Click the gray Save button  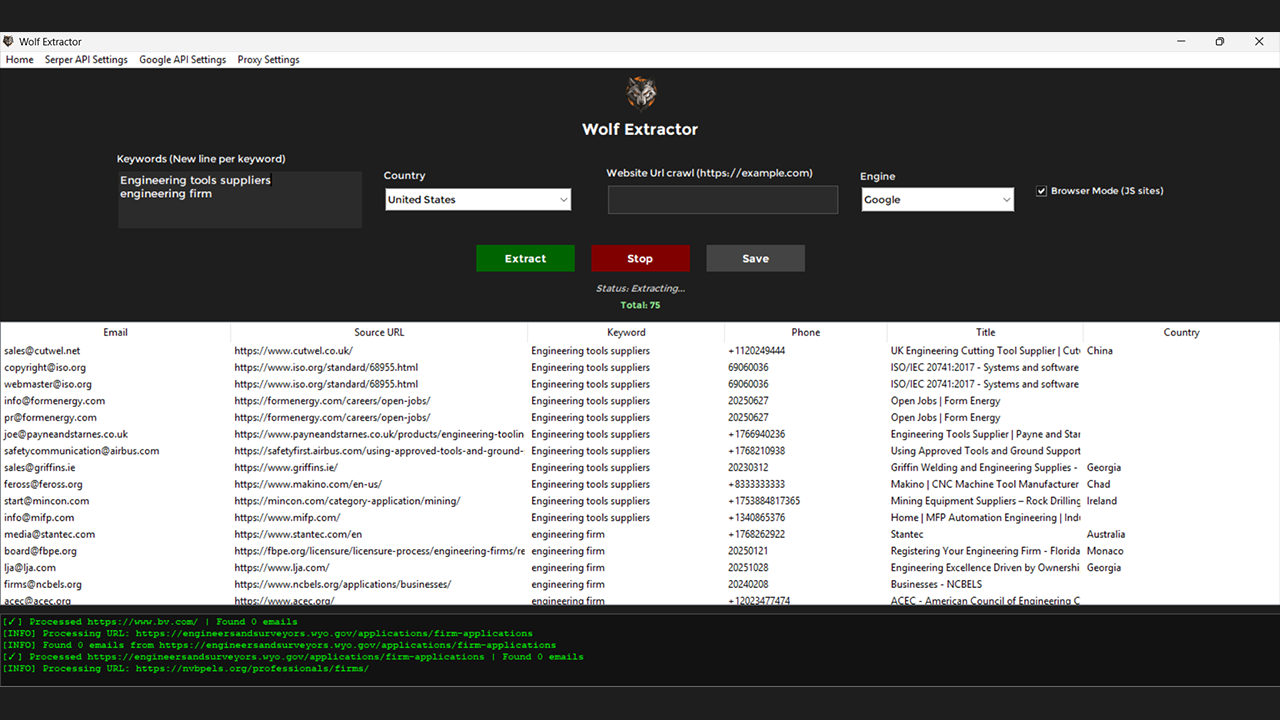point(755,258)
